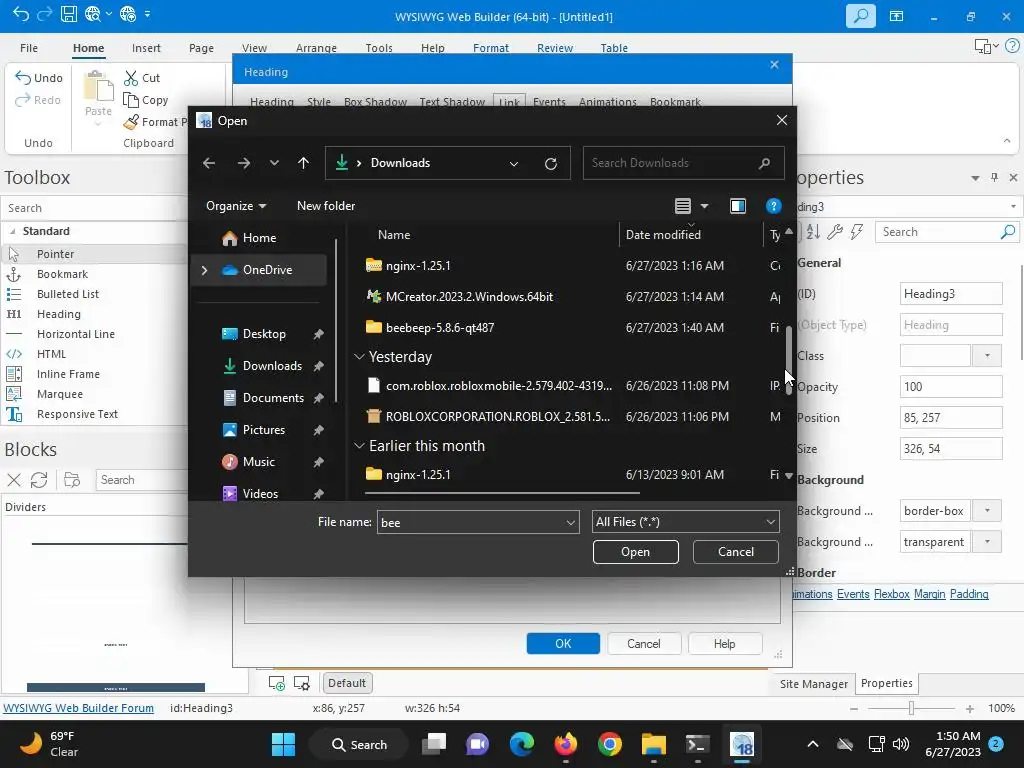
Task: Open the File name history dropdown
Action: pyautogui.click(x=570, y=522)
